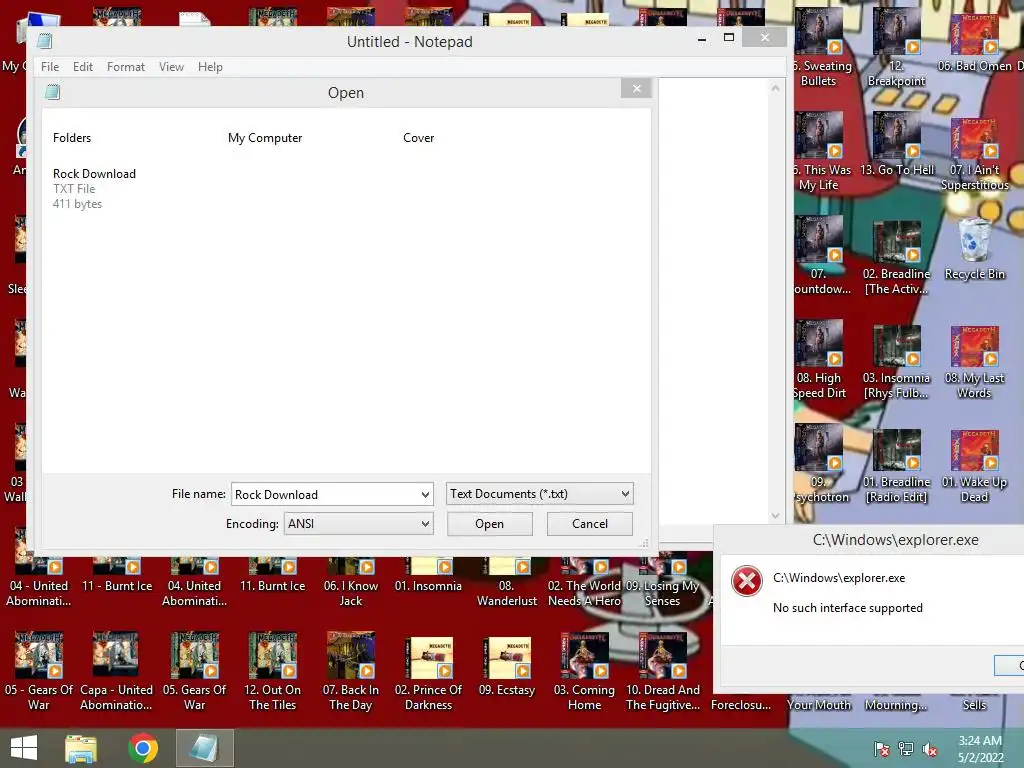Click the 04. United Abominati... label
Screen dimensions: 1024x768
pyautogui.click(x=195, y=594)
